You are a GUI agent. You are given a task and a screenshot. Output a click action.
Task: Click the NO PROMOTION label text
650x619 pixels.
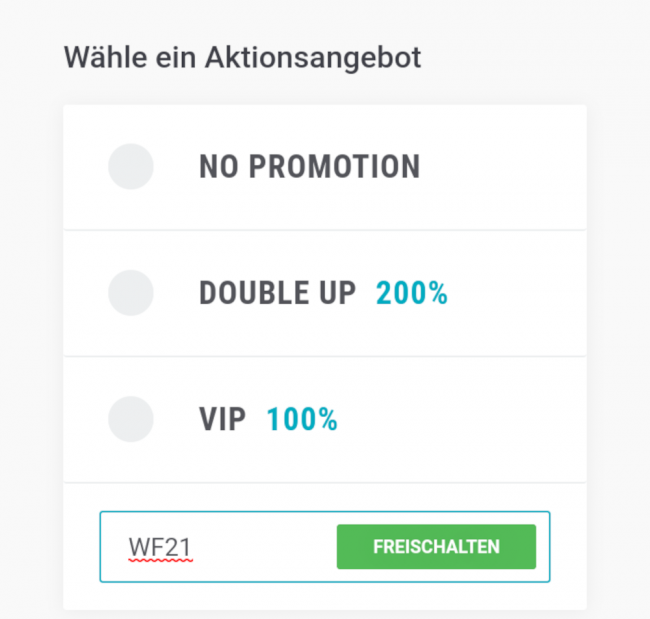pos(309,167)
